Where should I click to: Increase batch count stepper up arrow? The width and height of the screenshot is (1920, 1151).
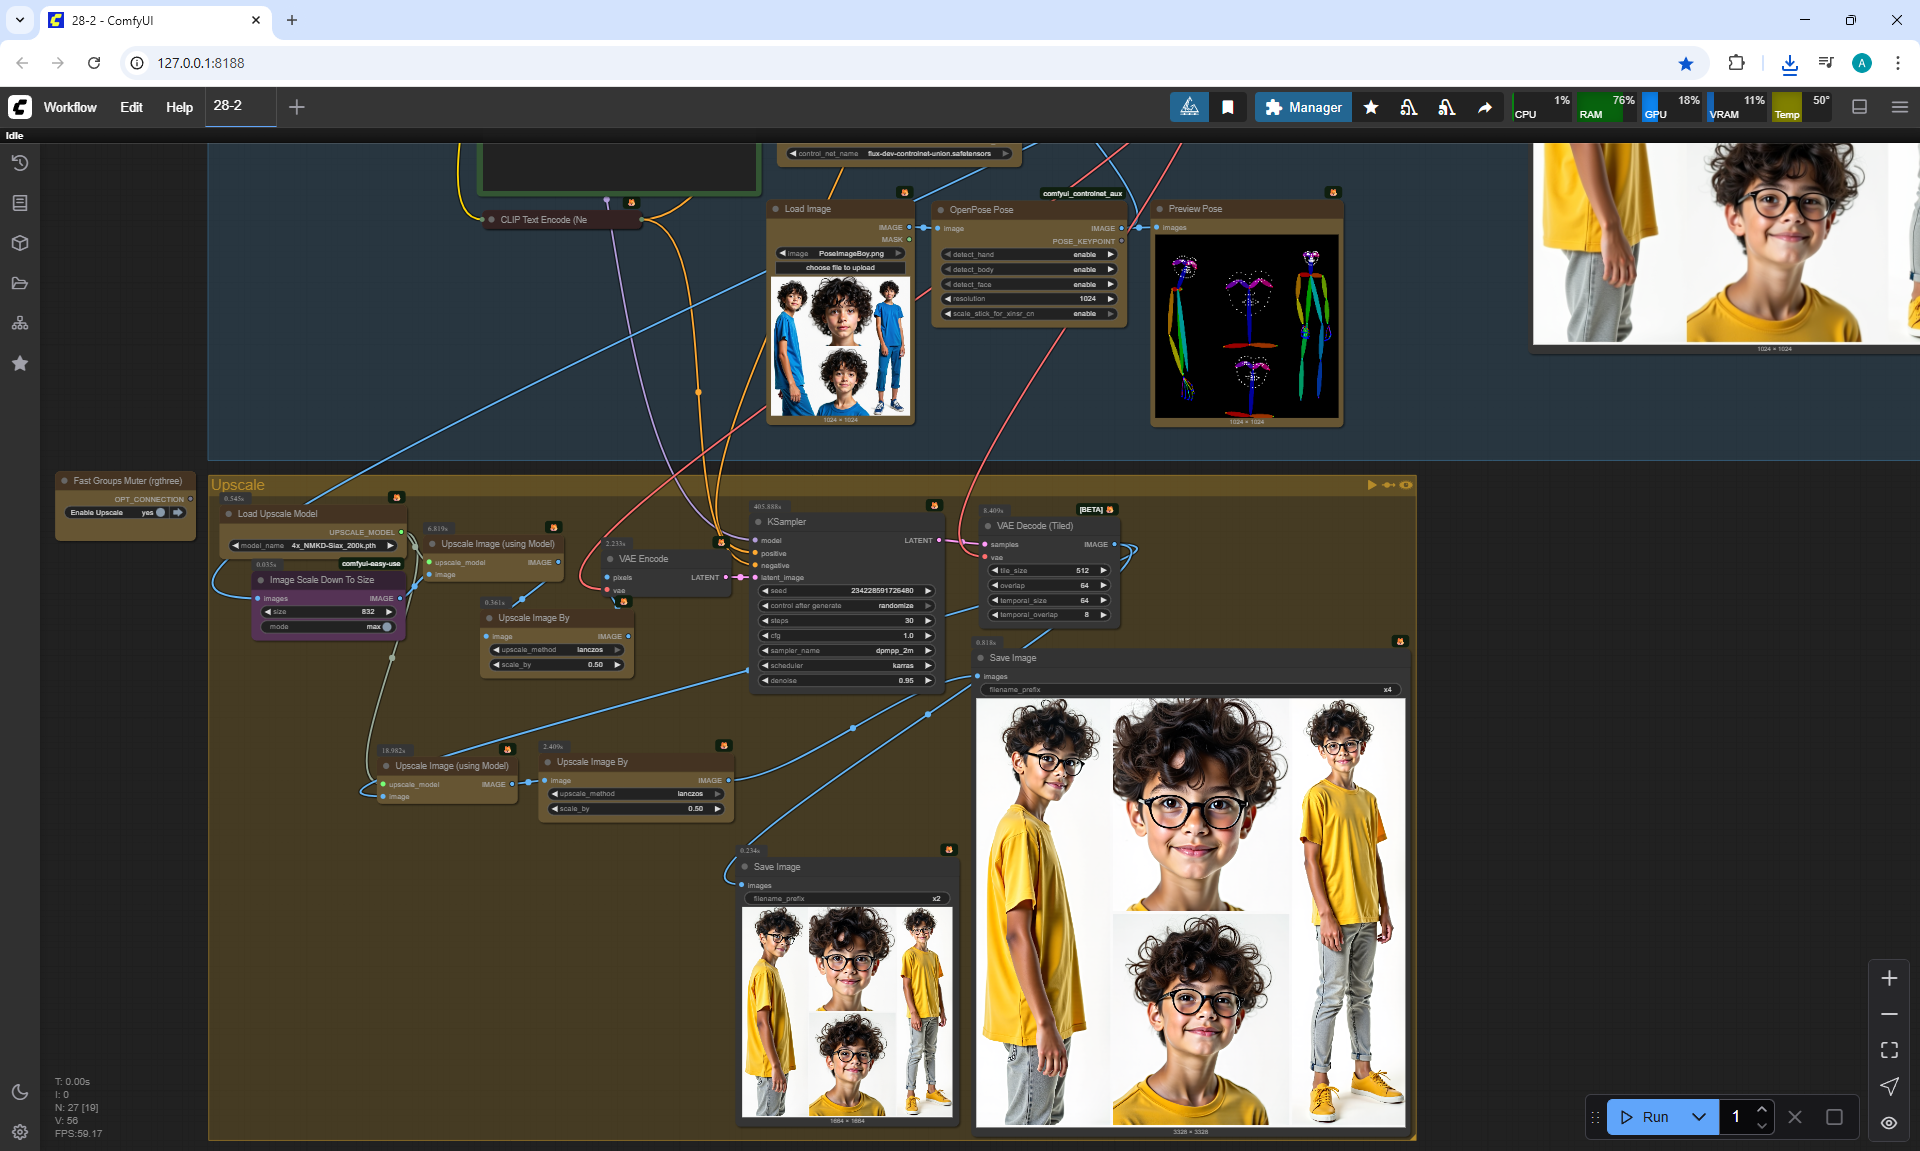coord(1762,1109)
